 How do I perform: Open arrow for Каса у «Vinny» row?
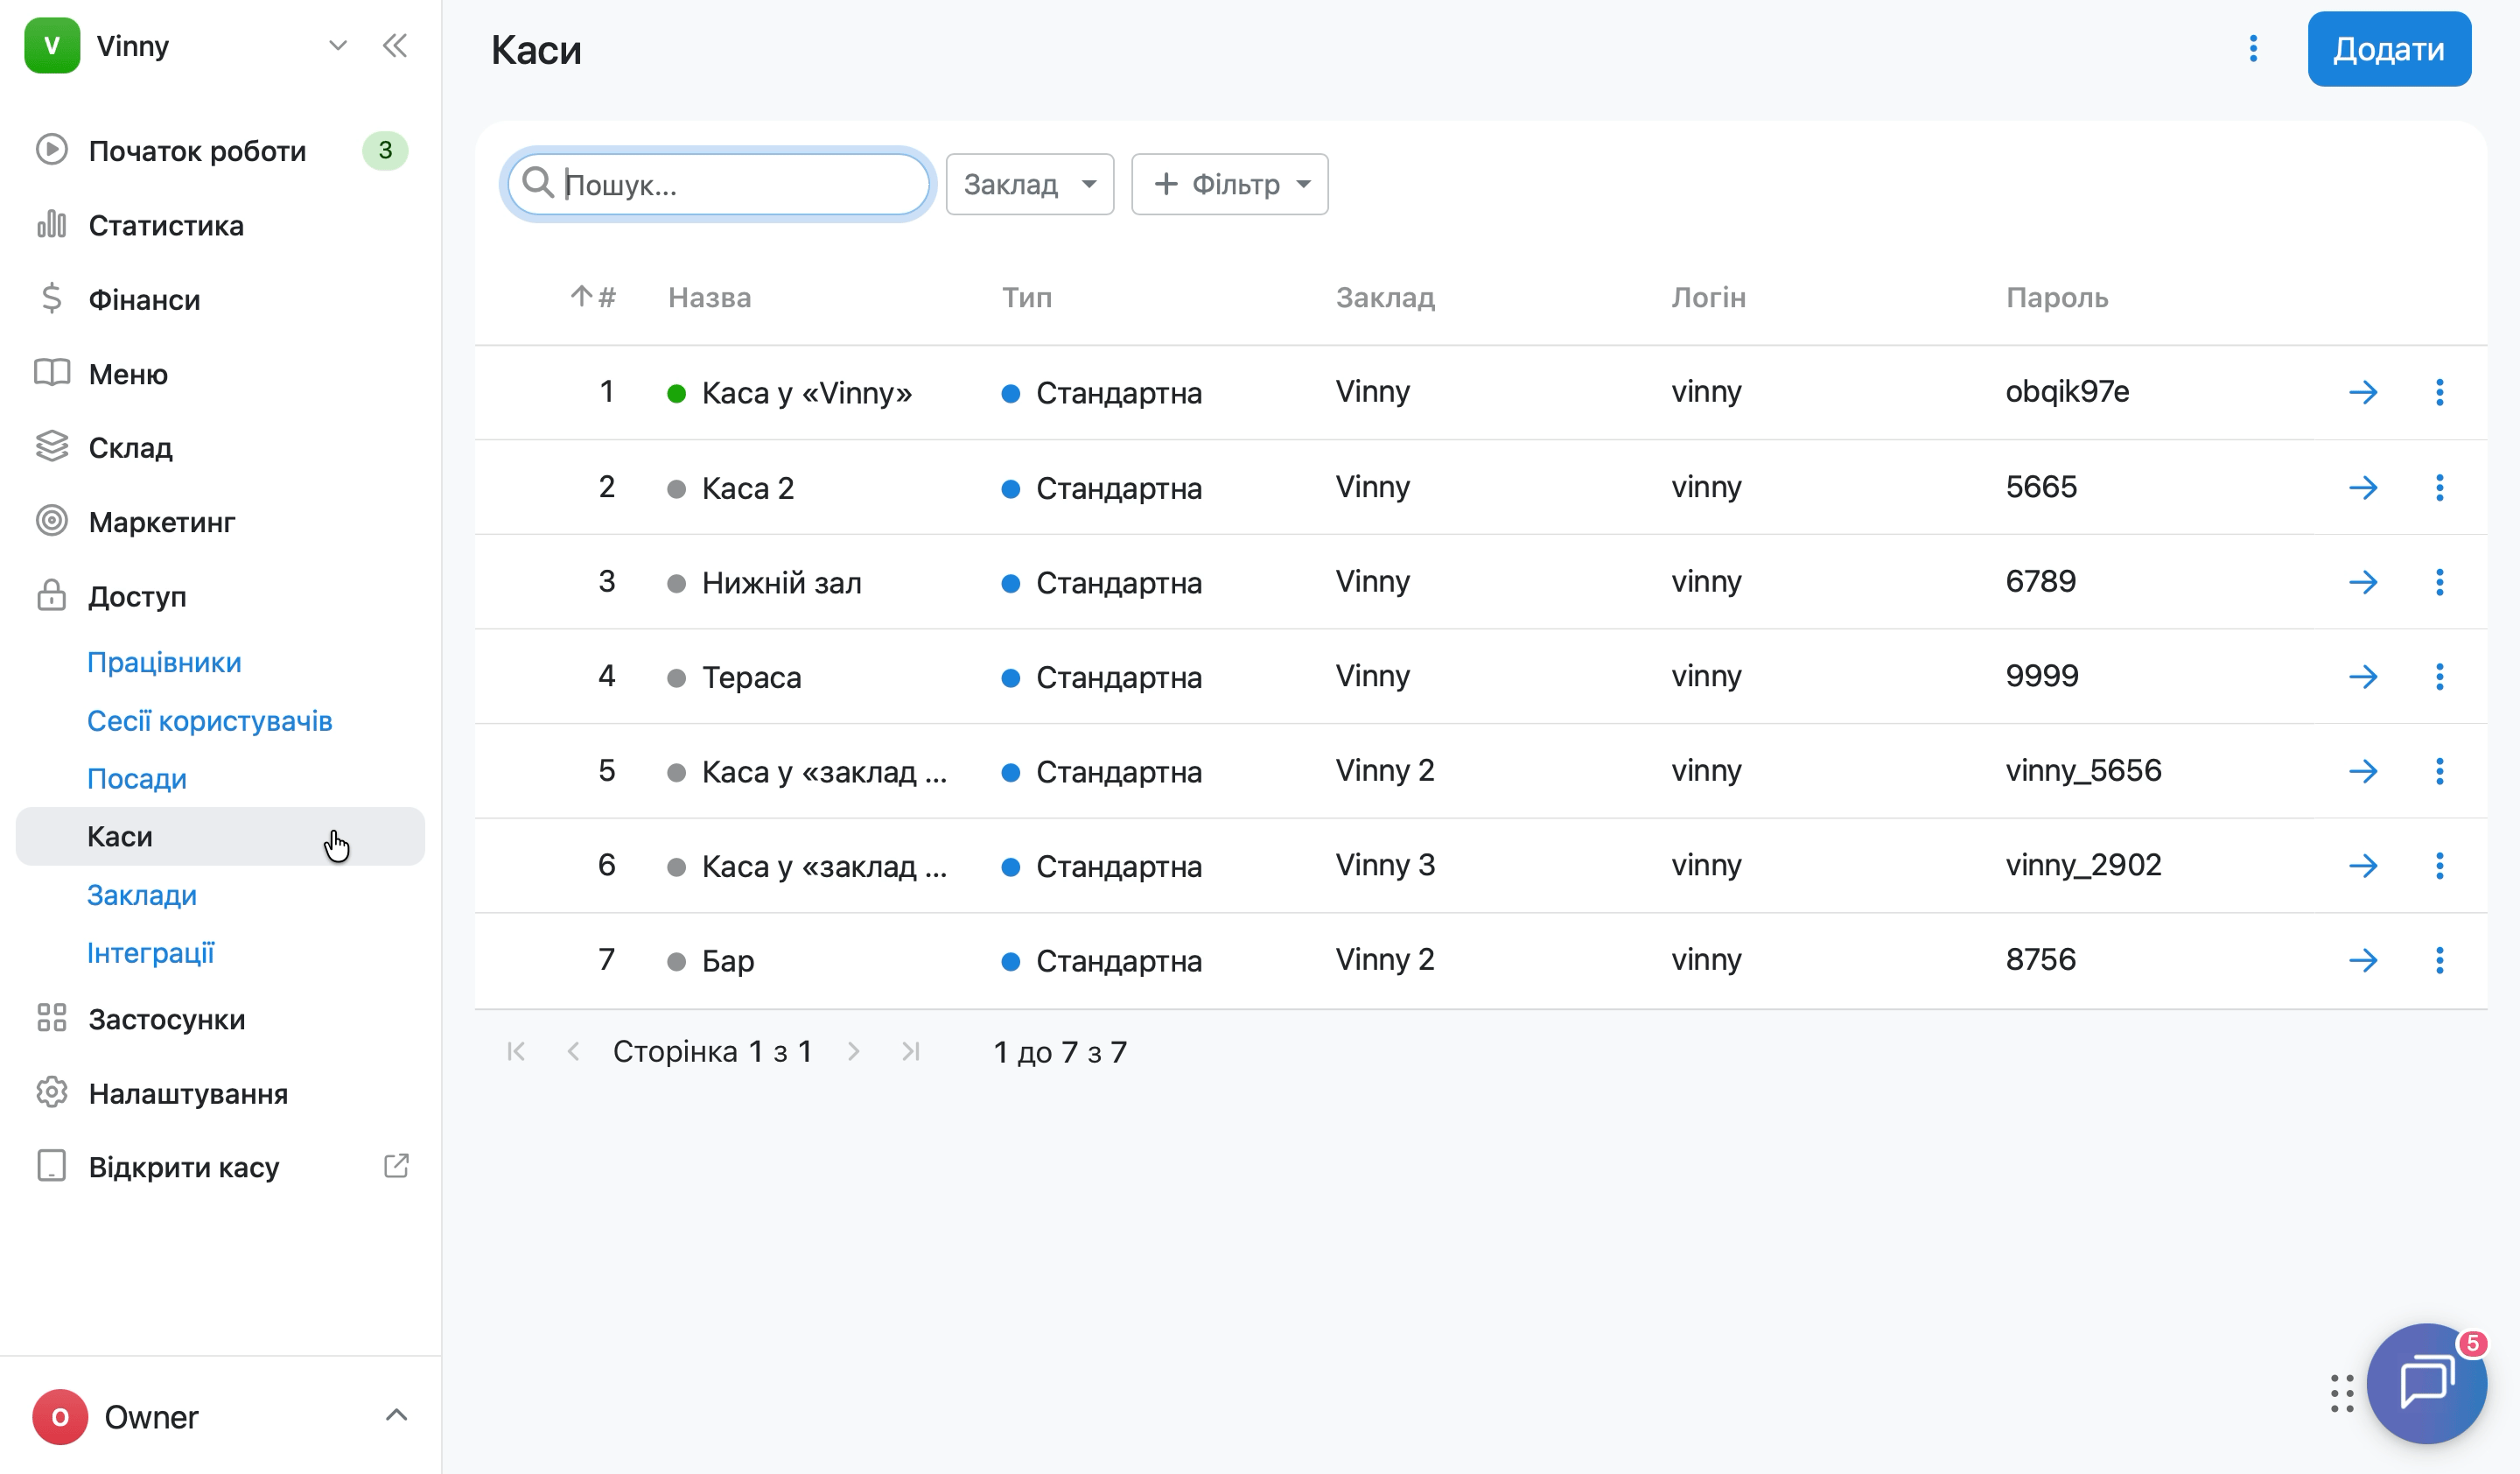[x=2363, y=392]
